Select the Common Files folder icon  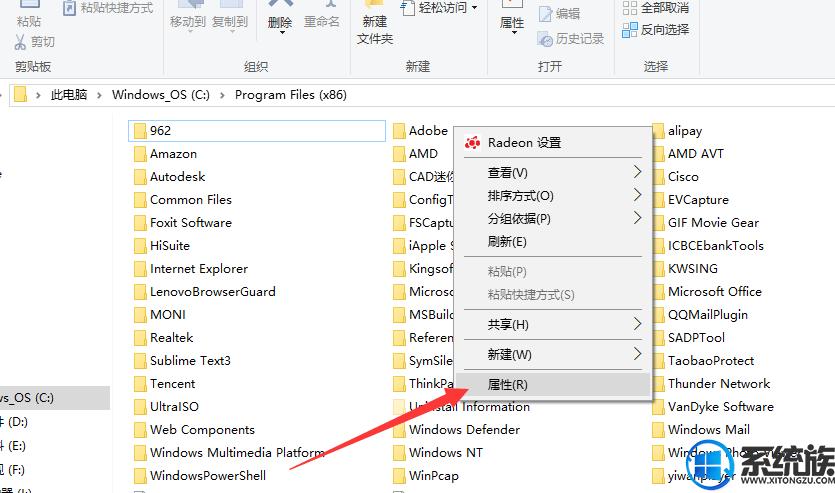click(x=140, y=200)
